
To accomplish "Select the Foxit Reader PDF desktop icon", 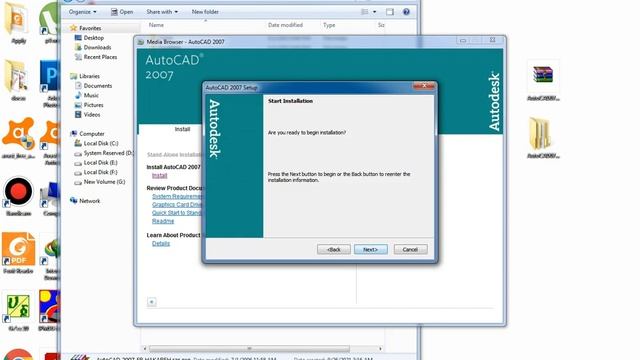I will (18, 253).
